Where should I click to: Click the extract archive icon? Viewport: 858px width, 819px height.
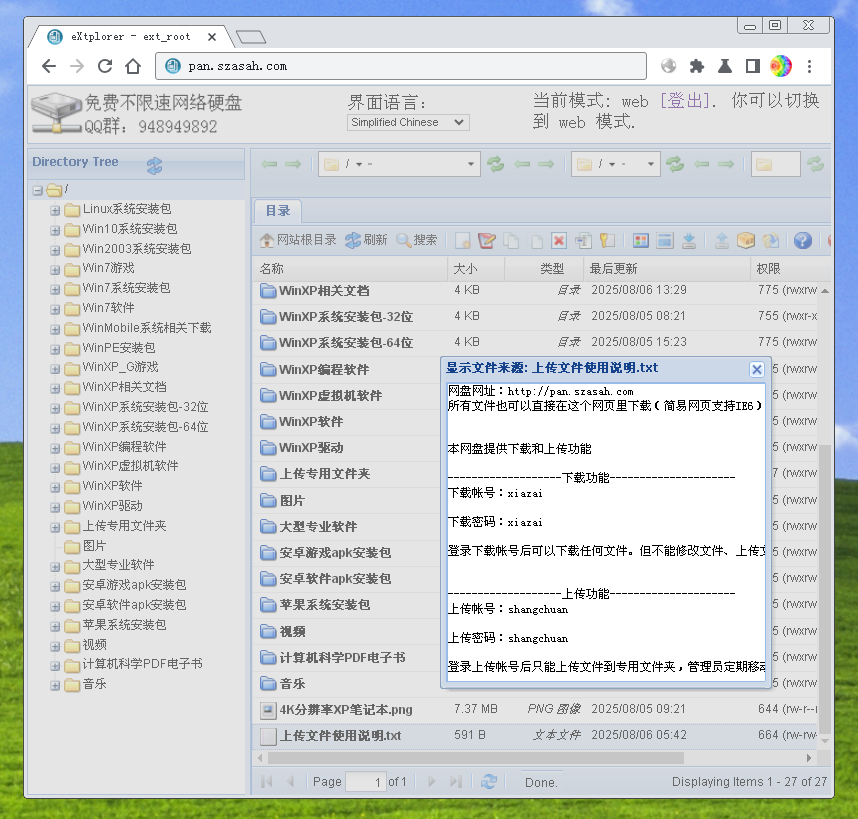(770, 240)
